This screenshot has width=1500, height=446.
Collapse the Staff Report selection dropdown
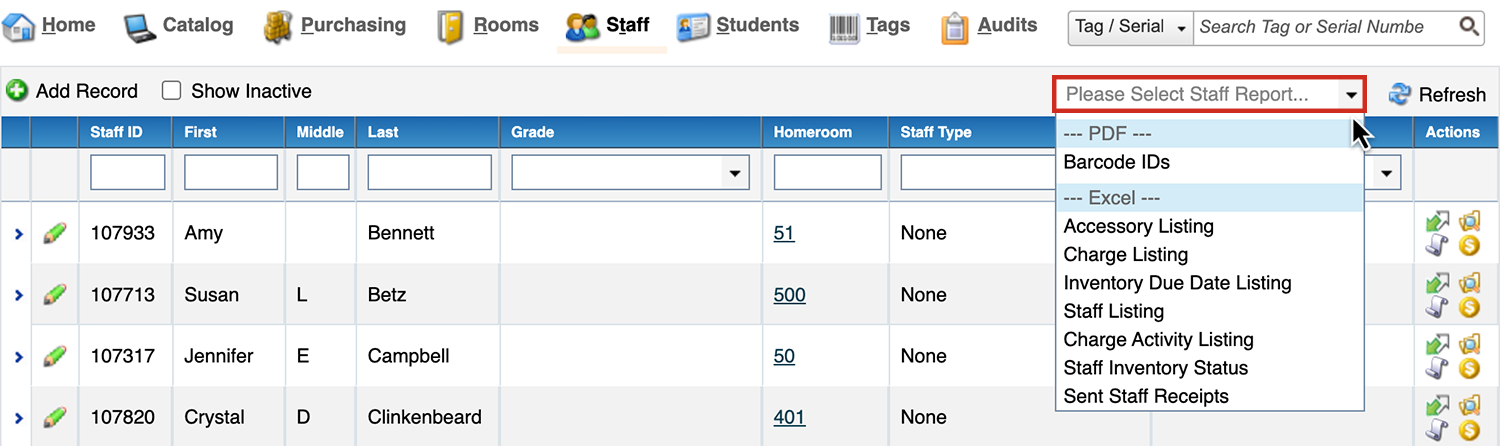(1351, 95)
